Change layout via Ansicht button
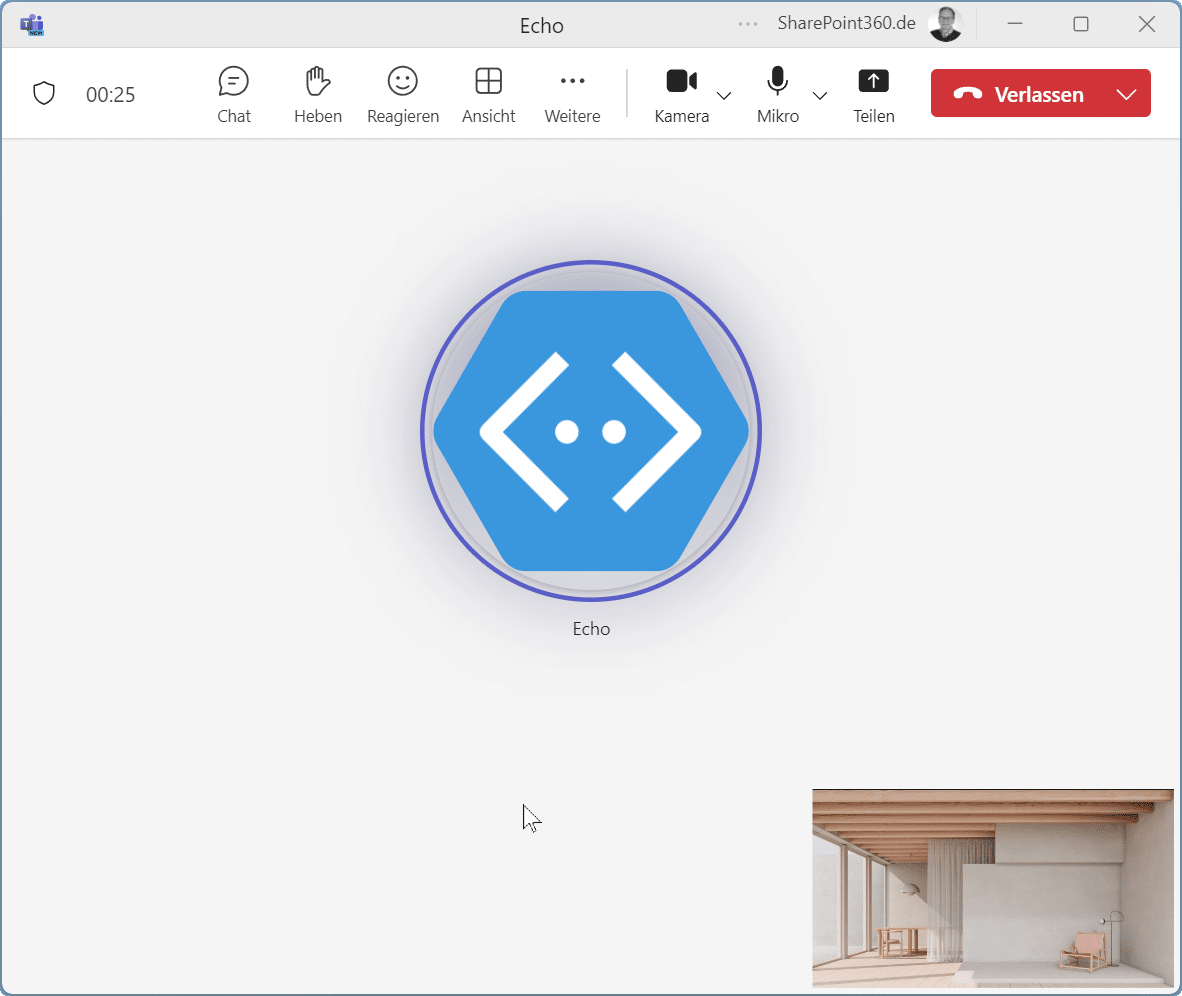 click(488, 95)
